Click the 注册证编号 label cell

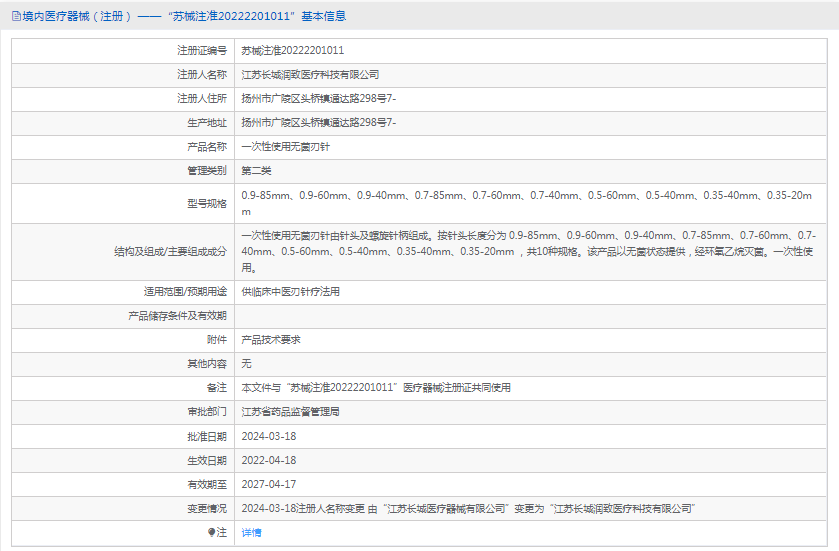[x=123, y=50]
